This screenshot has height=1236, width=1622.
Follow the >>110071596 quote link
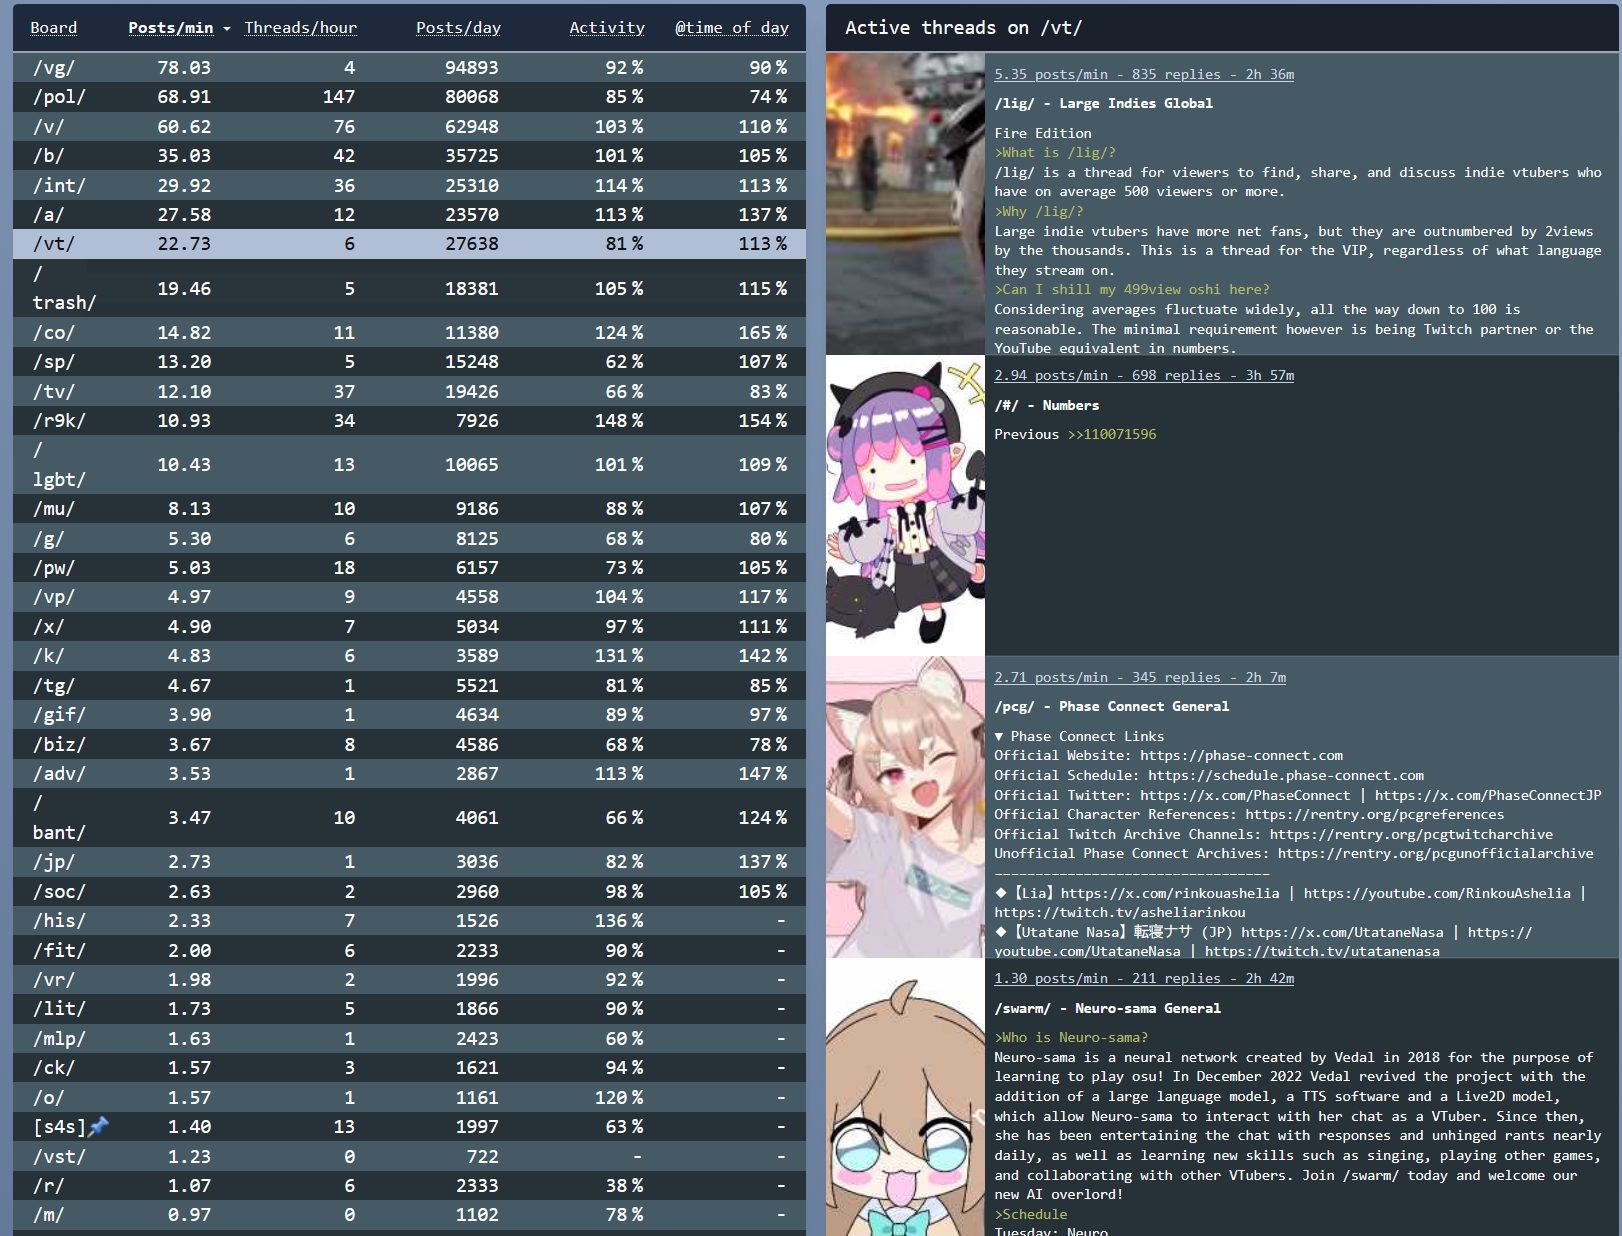pos(1112,434)
